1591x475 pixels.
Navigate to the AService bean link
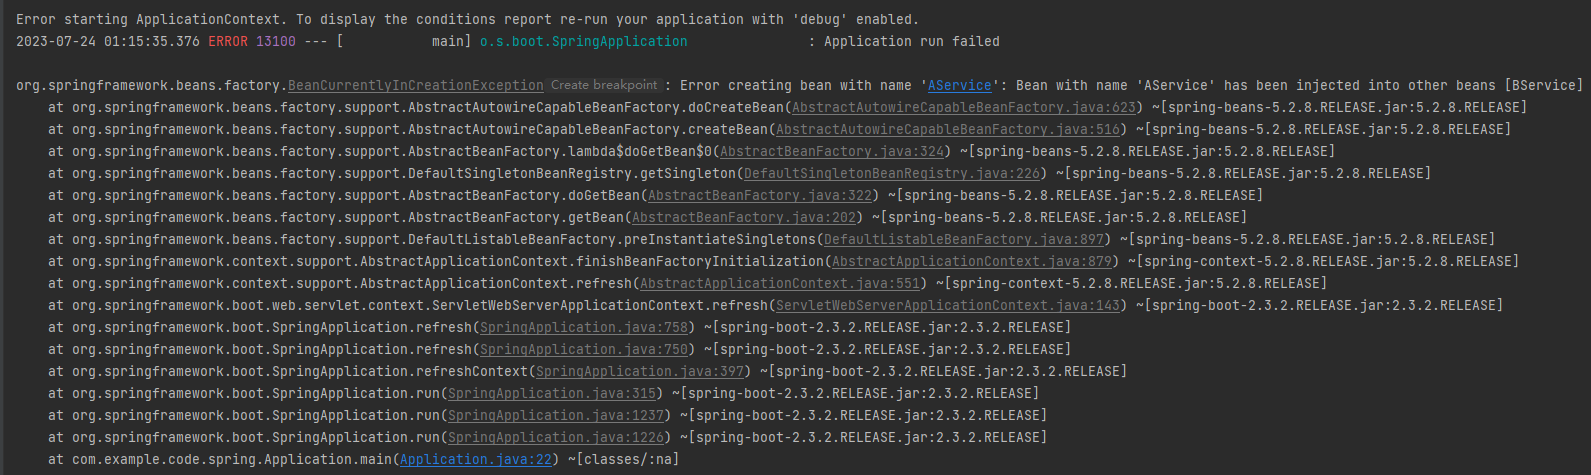click(959, 86)
